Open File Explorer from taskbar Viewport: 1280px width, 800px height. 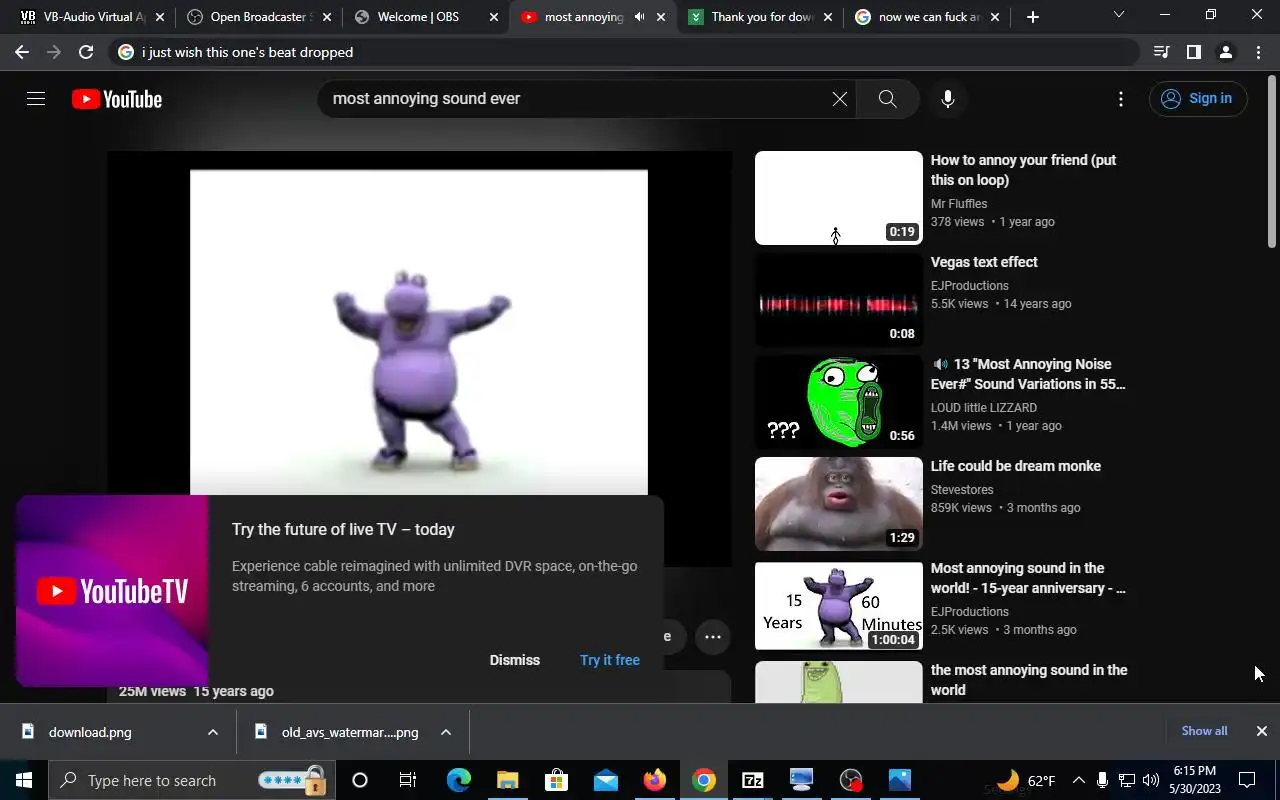[507, 780]
